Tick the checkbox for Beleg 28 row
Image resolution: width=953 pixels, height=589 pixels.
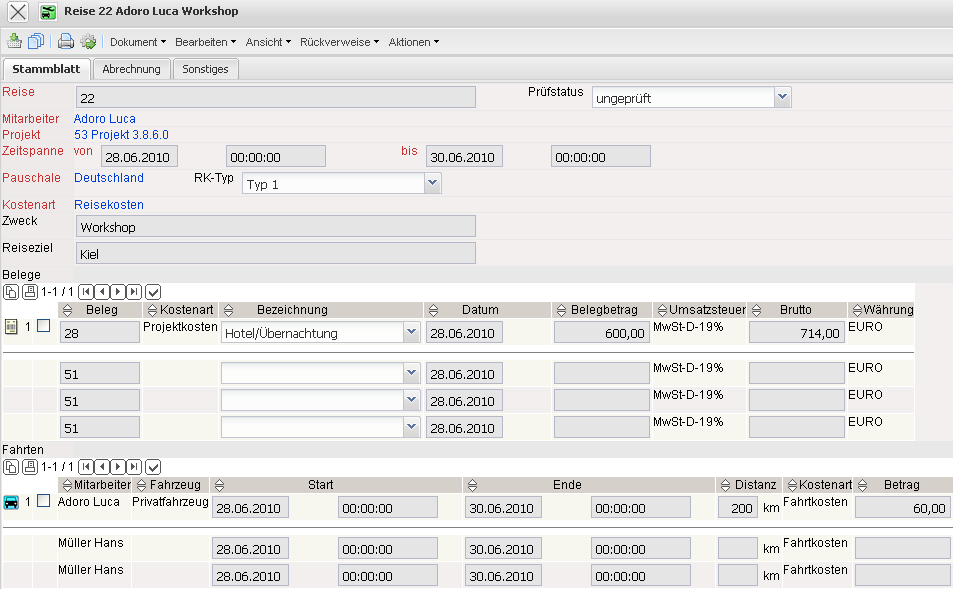tap(43, 326)
